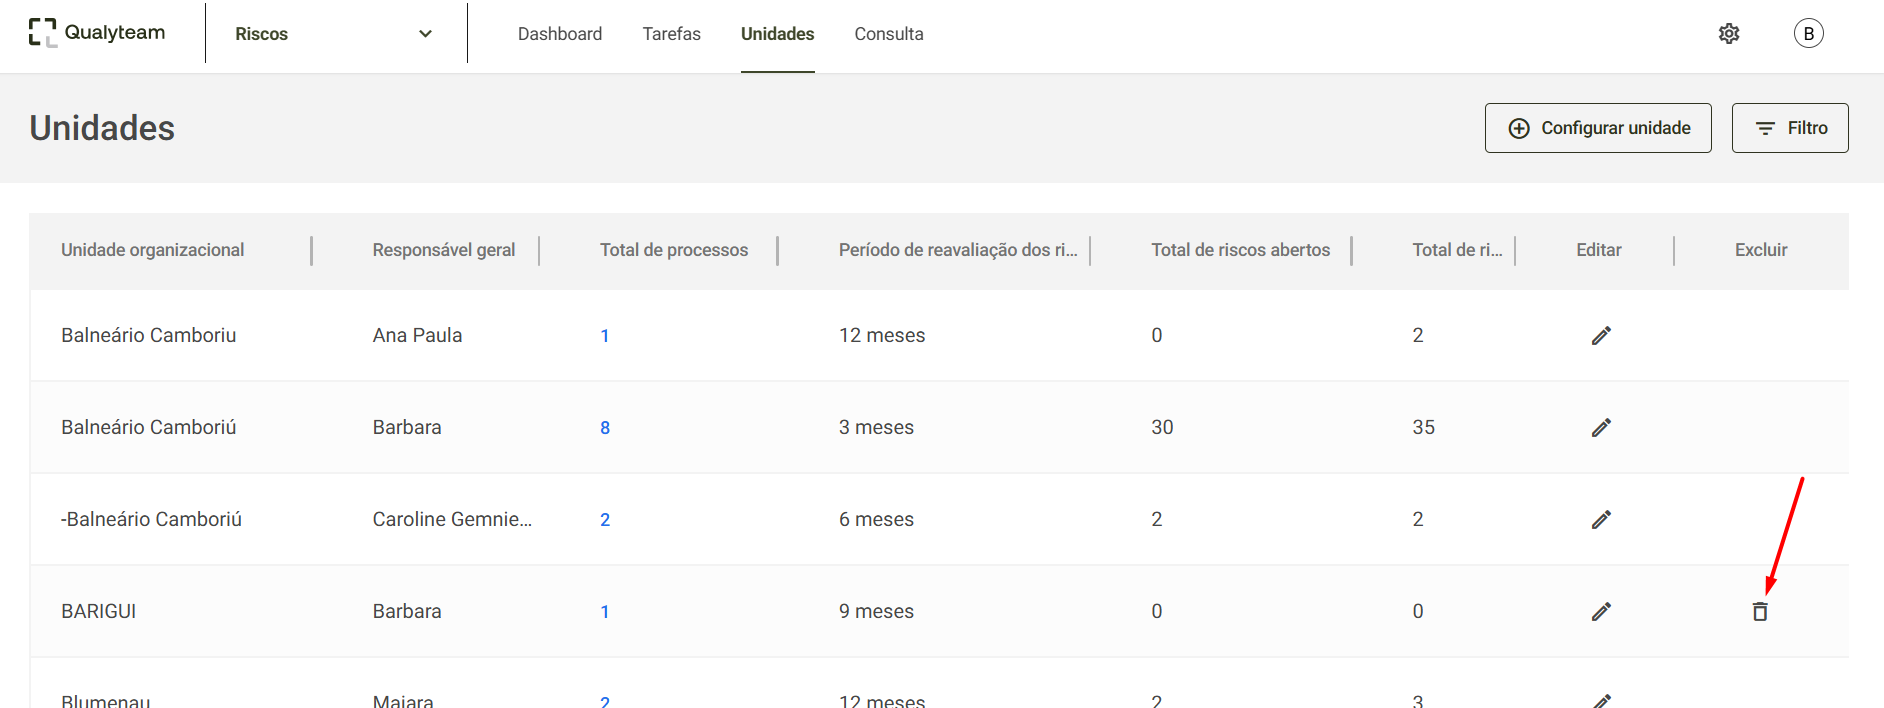Click the Caroline Gemnie... responsible cell
This screenshot has width=1884, height=708.
(x=452, y=519)
